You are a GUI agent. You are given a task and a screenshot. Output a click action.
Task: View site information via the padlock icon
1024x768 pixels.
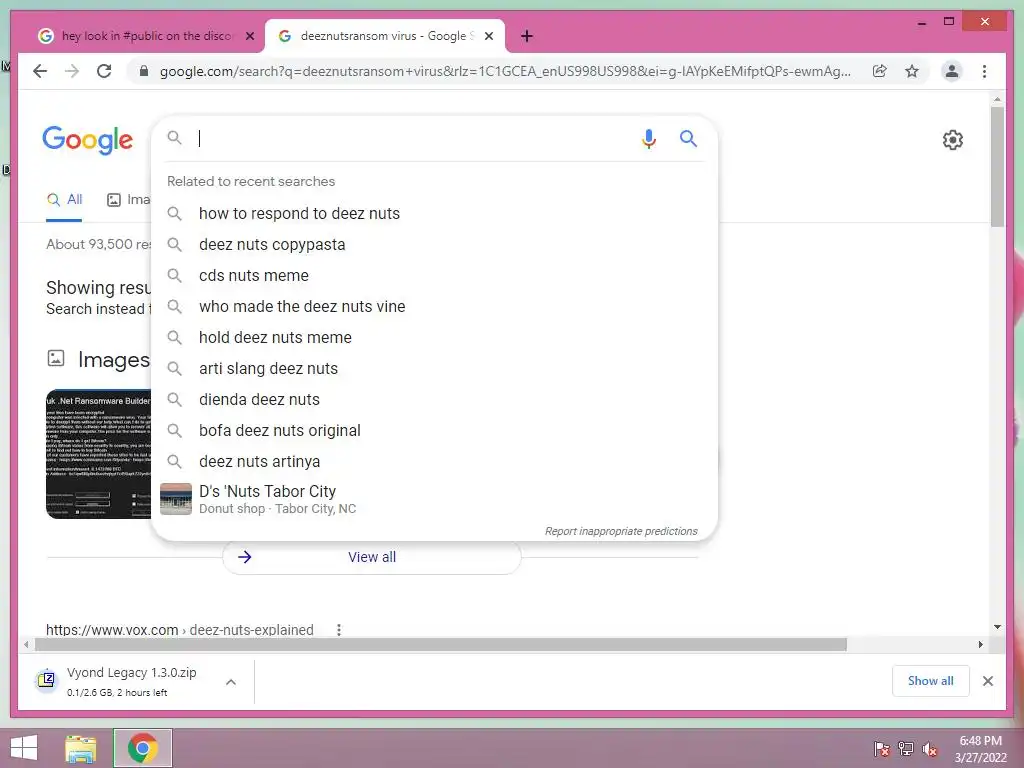pos(144,71)
